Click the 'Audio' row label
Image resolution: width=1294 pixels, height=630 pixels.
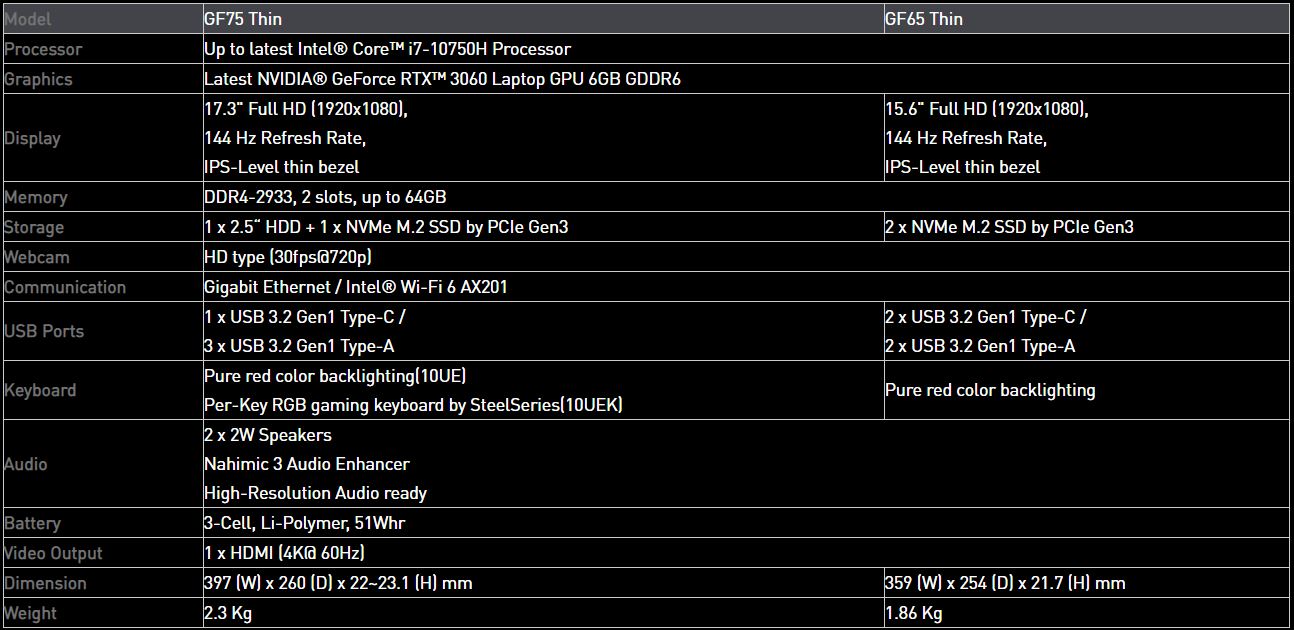pos(26,464)
